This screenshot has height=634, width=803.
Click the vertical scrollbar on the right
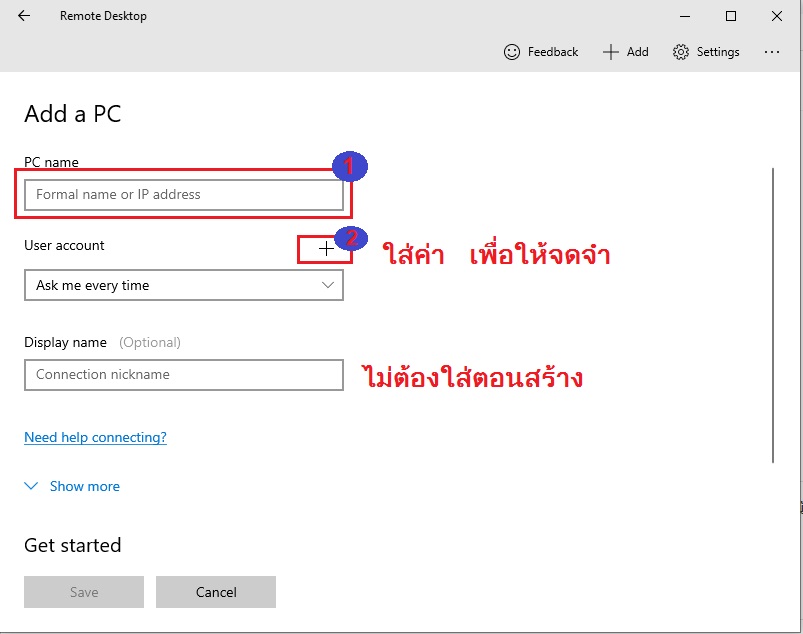775,315
